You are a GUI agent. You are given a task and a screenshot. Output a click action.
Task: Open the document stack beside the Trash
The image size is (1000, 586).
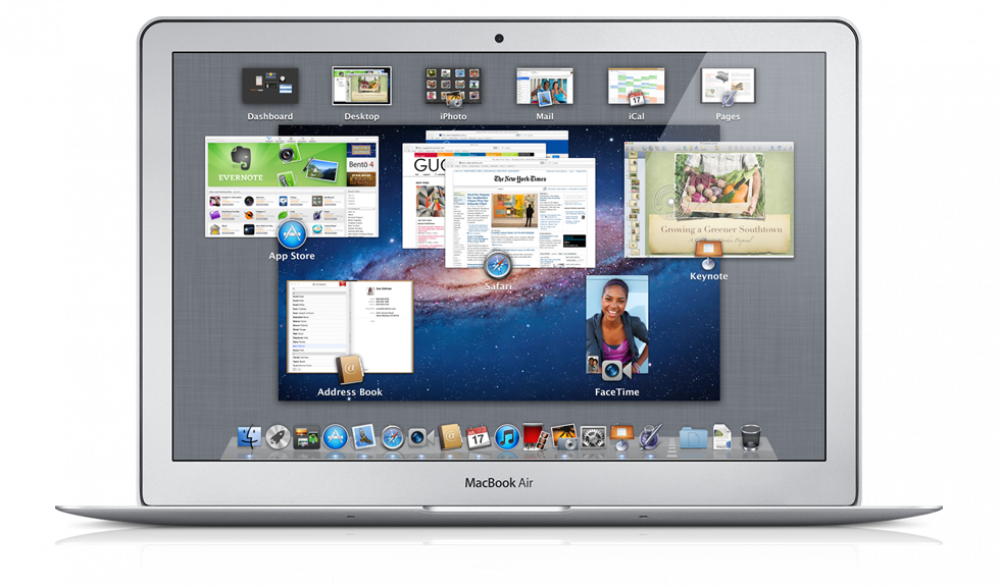click(x=722, y=437)
